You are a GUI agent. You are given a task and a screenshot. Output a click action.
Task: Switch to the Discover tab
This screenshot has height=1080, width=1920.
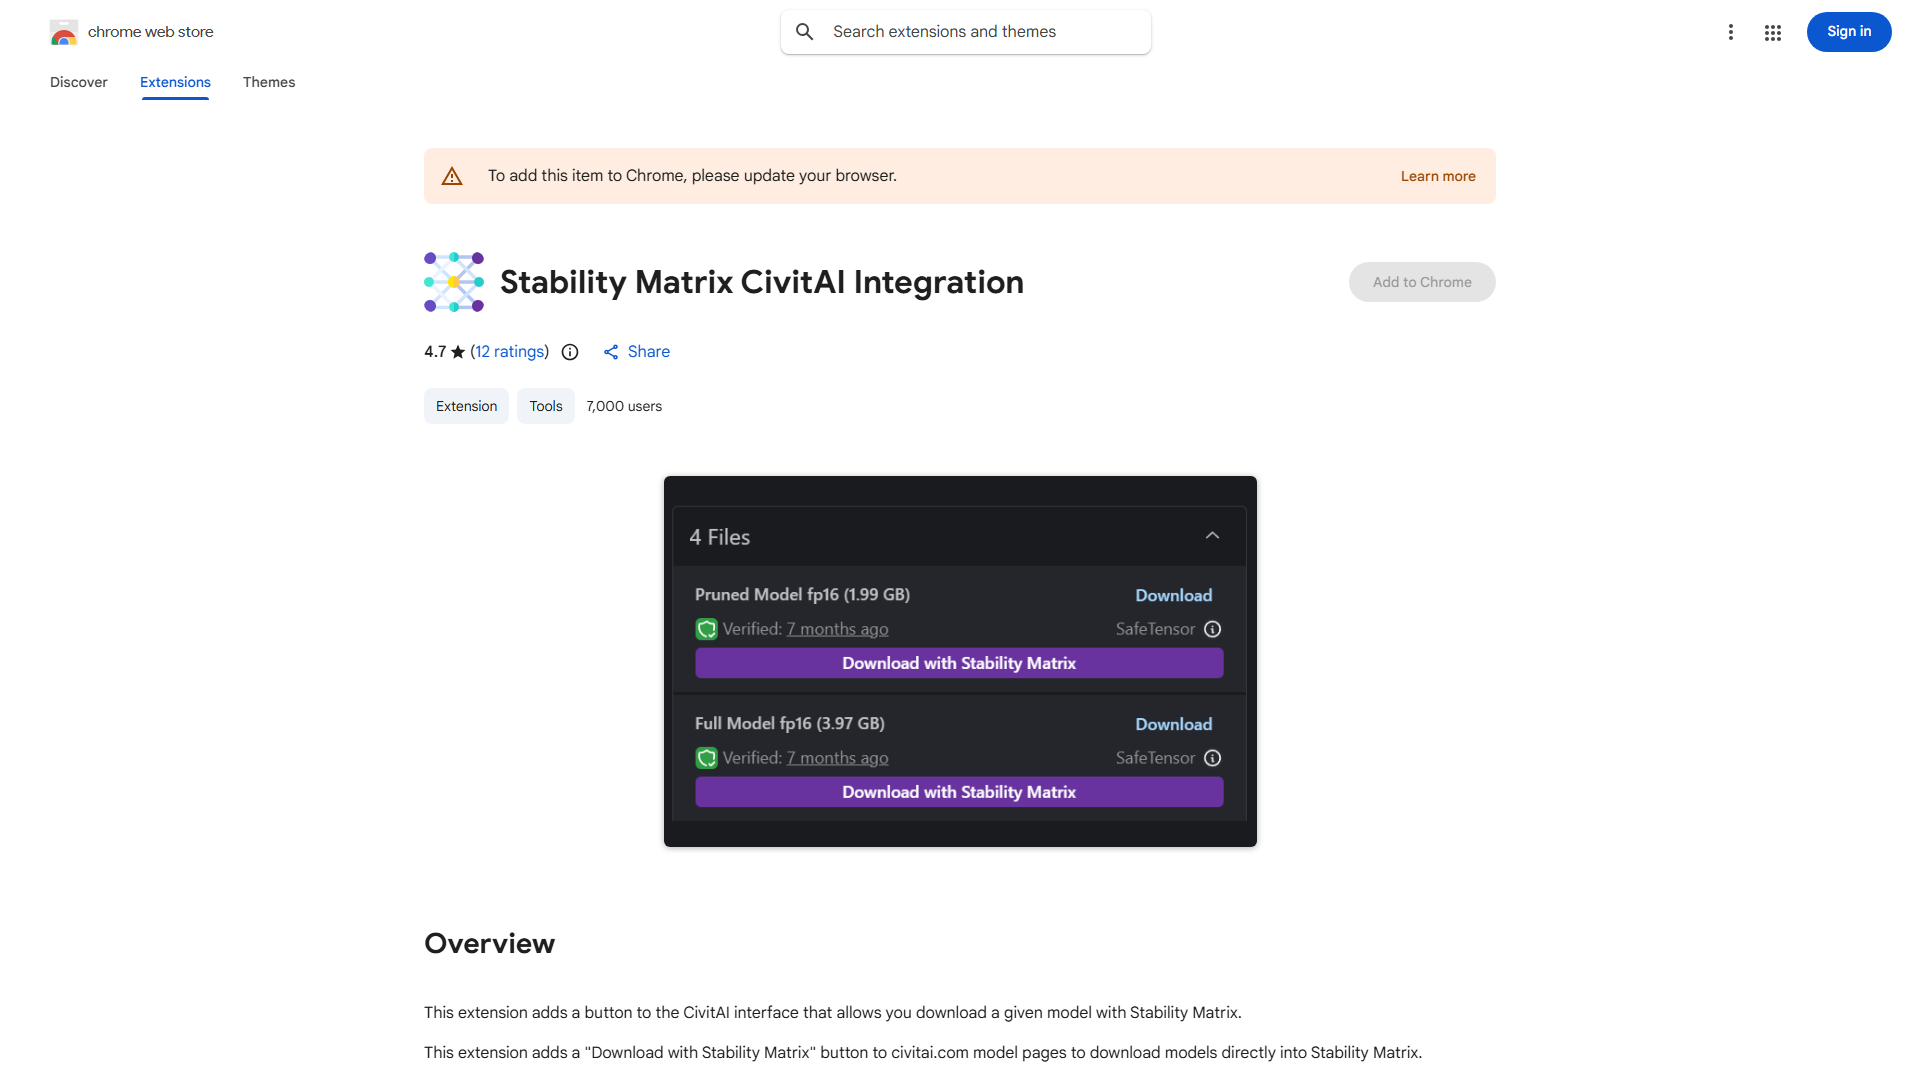78,82
